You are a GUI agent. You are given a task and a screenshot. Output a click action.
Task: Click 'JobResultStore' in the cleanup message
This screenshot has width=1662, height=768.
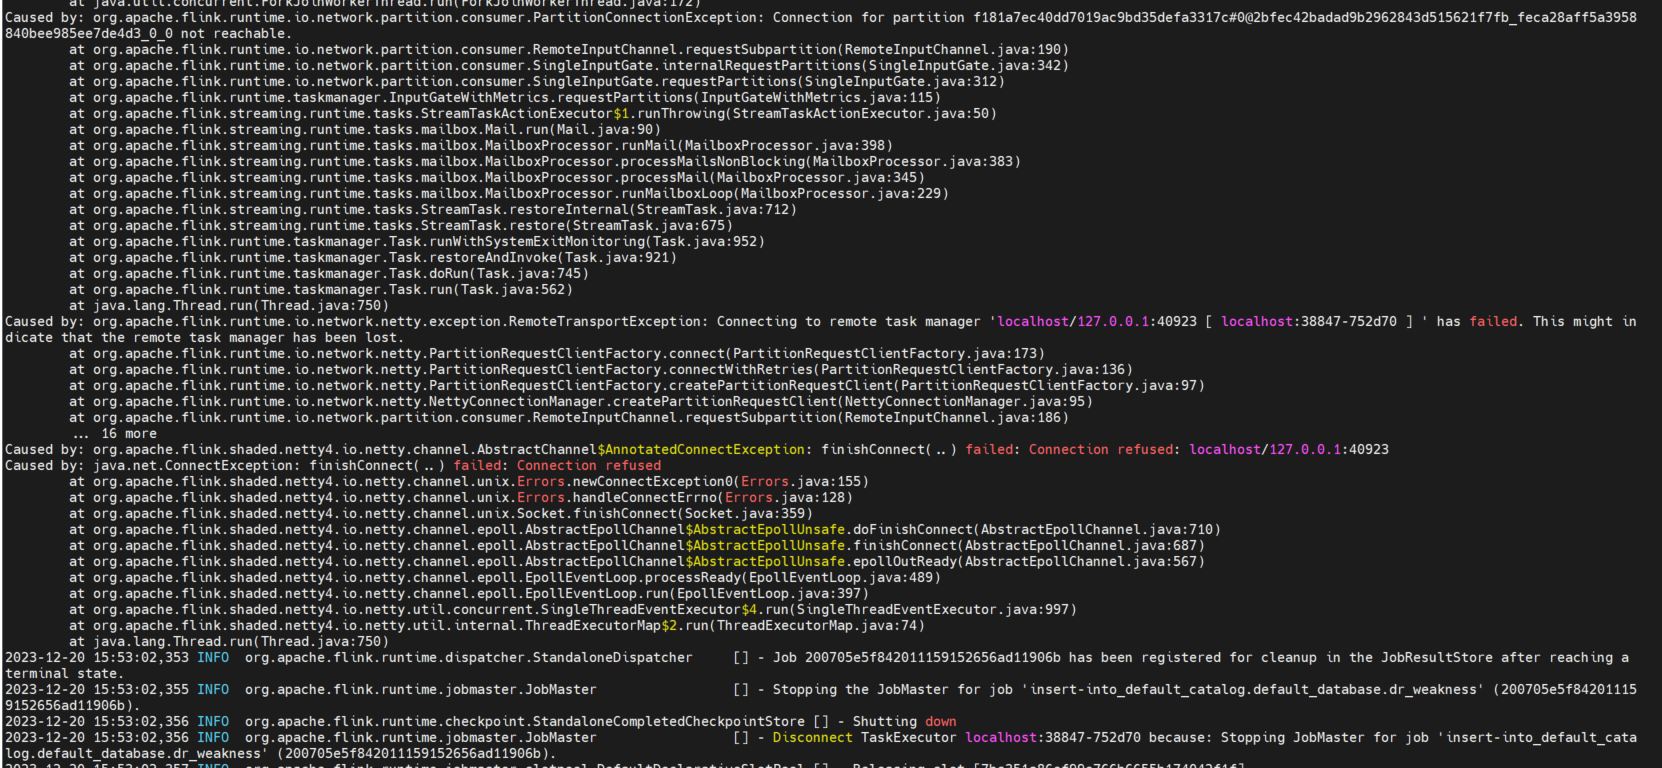(1437, 657)
